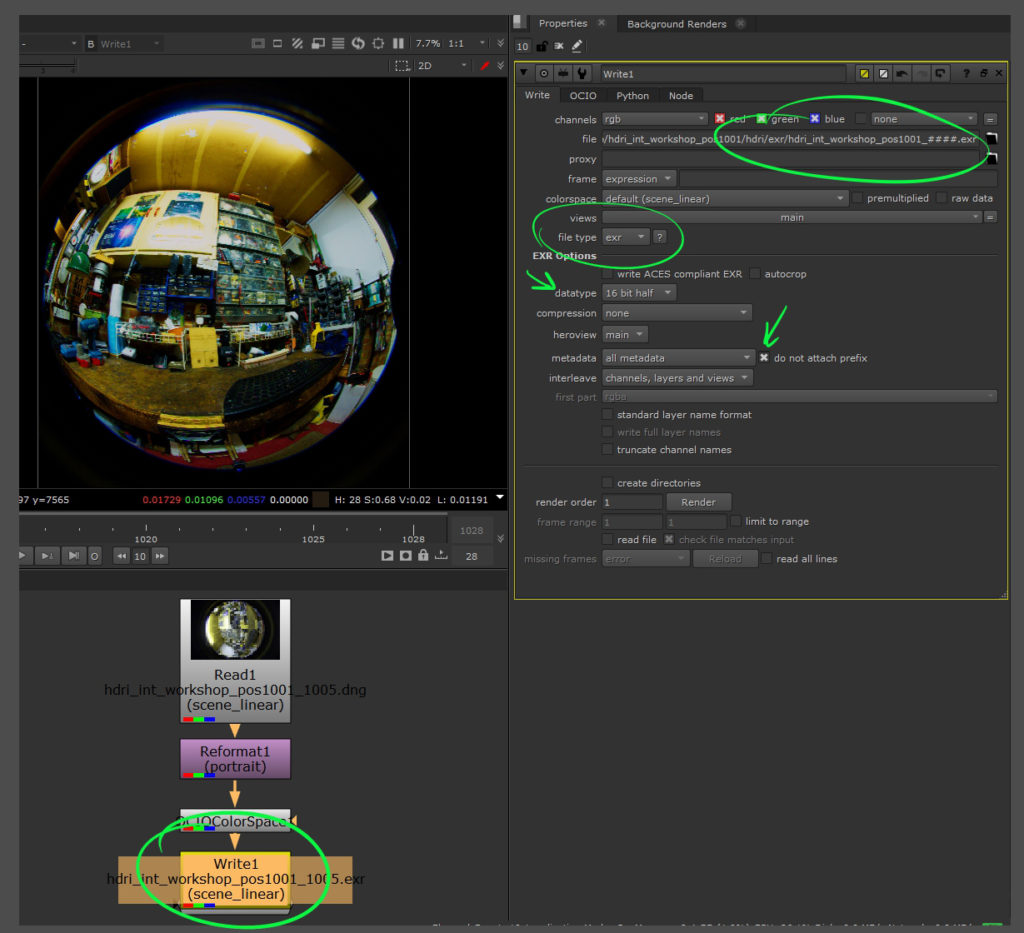Open Write1 node help via question mark icon
This screenshot has height=933, width=1024.
968,72
